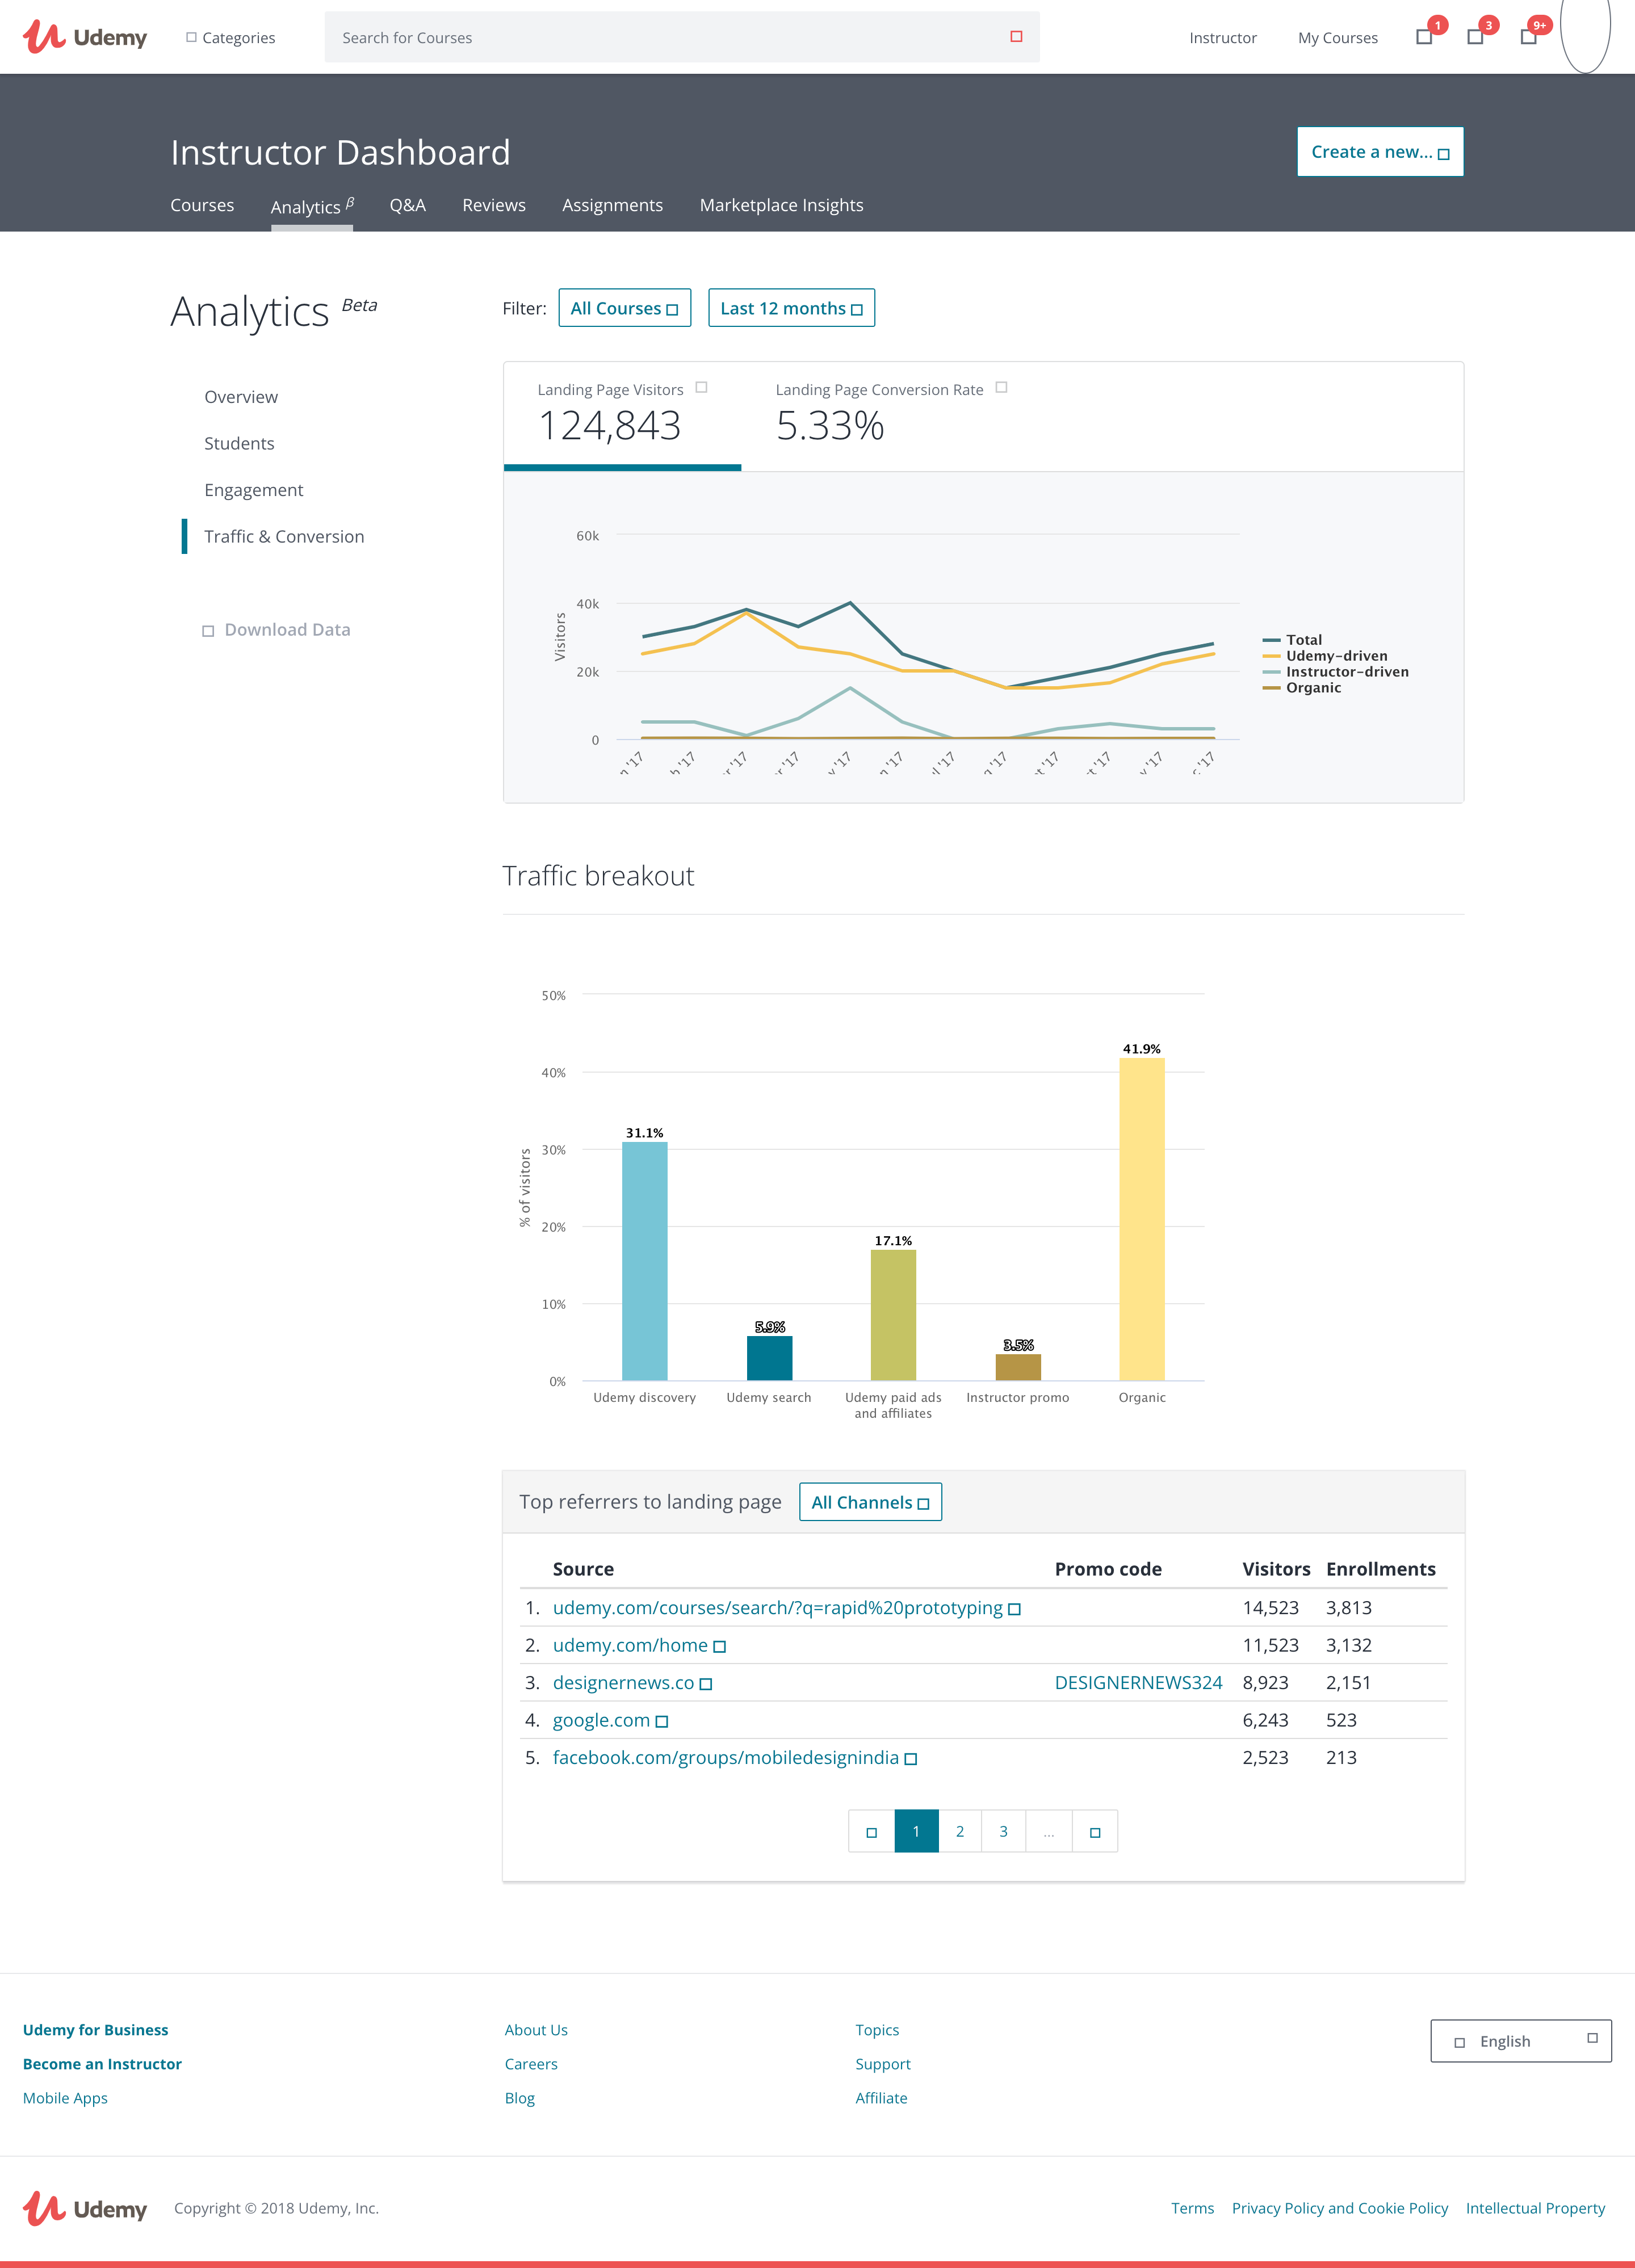
Task: Open the header icon with badge 1
Action: (1424, 37)
